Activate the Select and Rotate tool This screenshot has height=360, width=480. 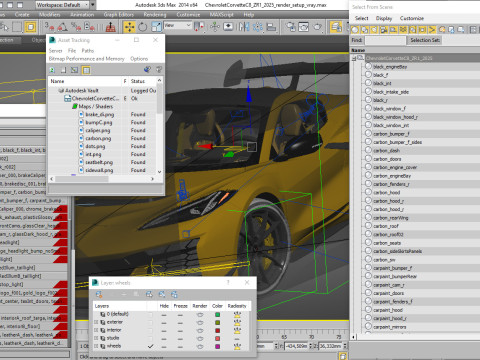[143, 27]
